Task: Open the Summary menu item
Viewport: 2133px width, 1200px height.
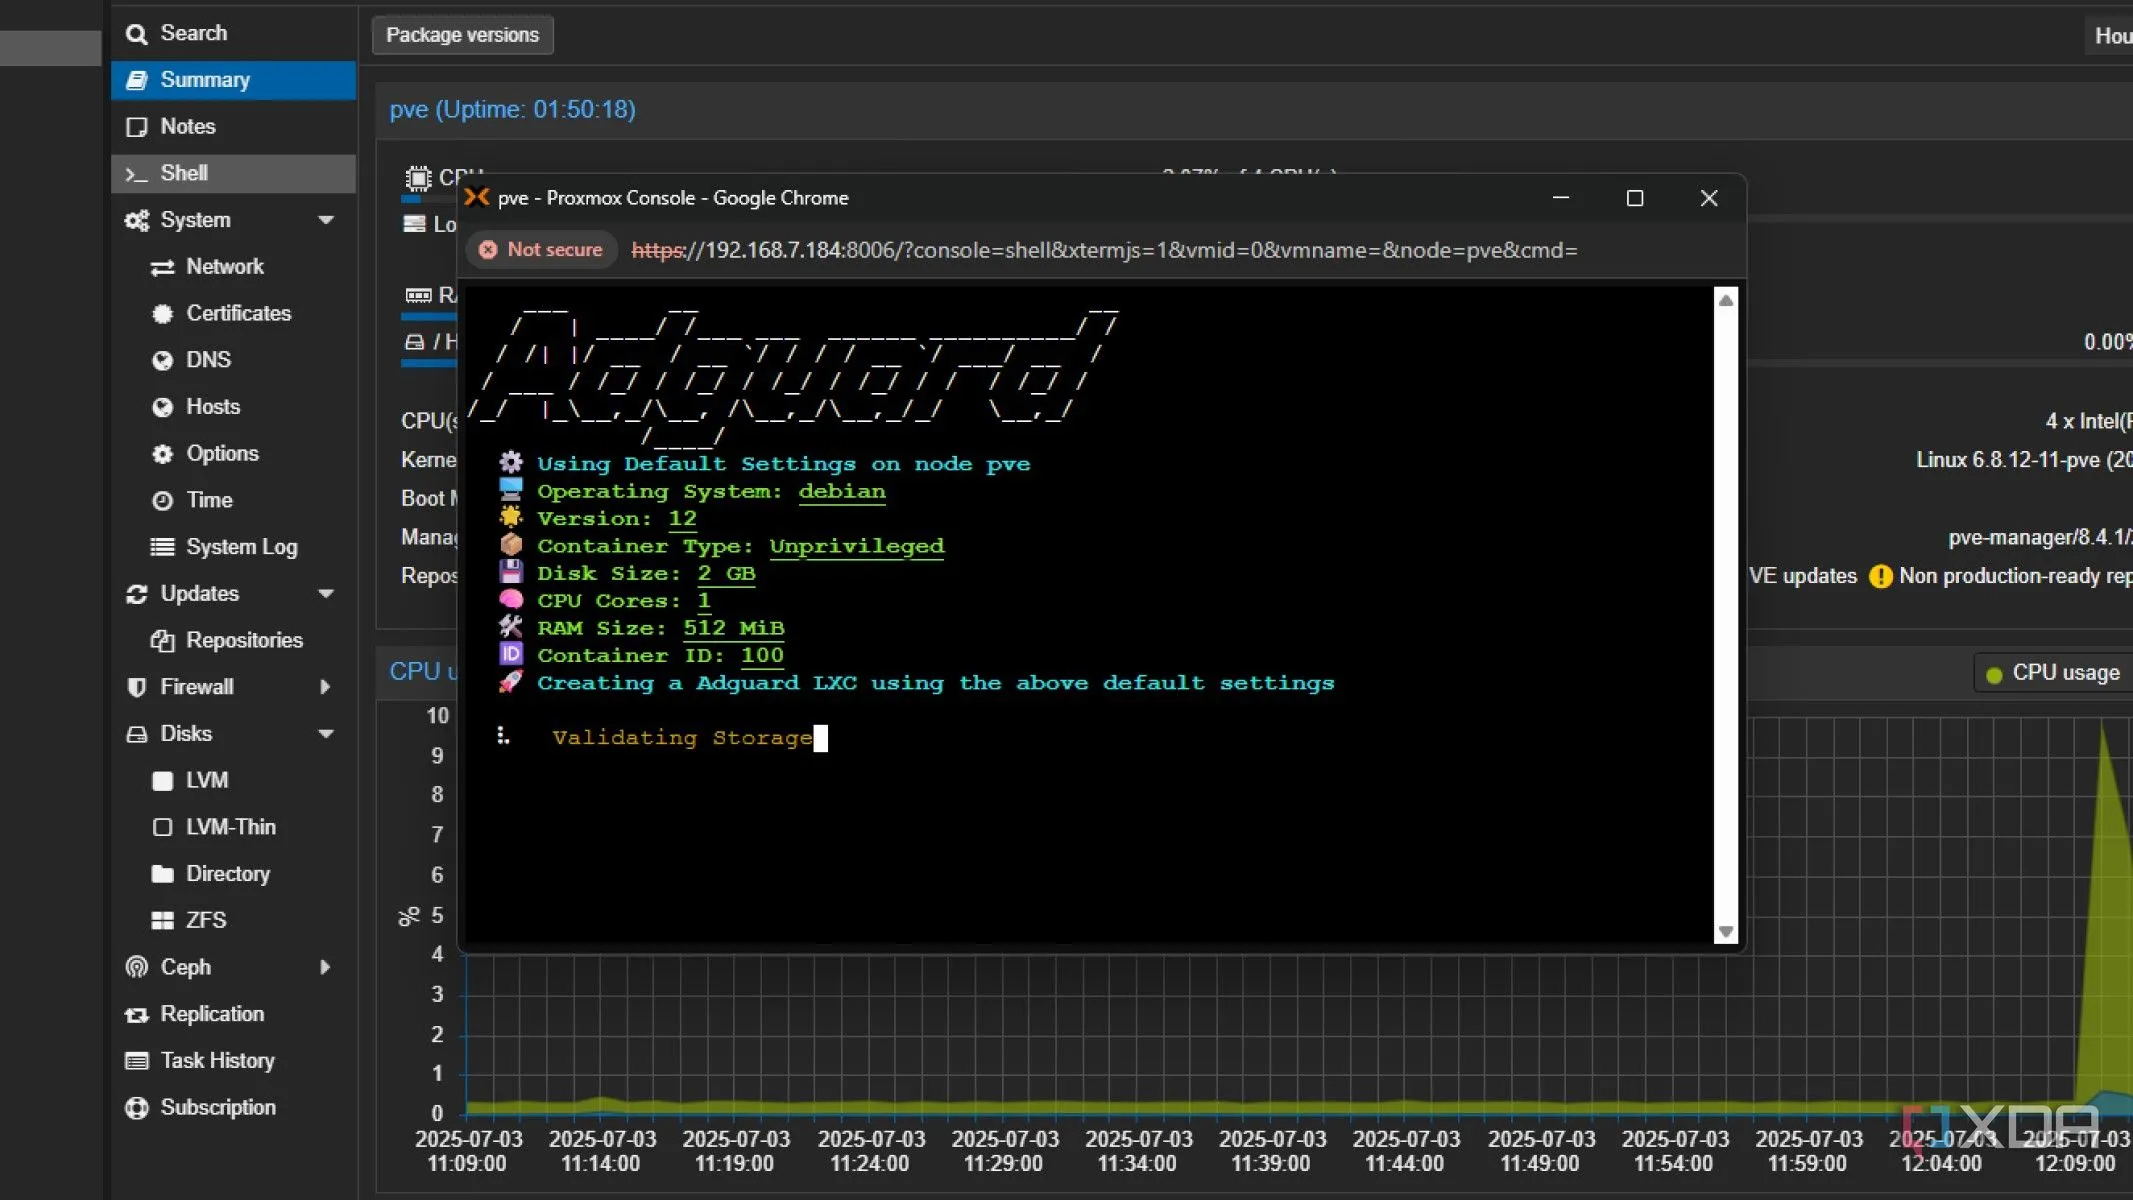Action: (x=233, y=80)
